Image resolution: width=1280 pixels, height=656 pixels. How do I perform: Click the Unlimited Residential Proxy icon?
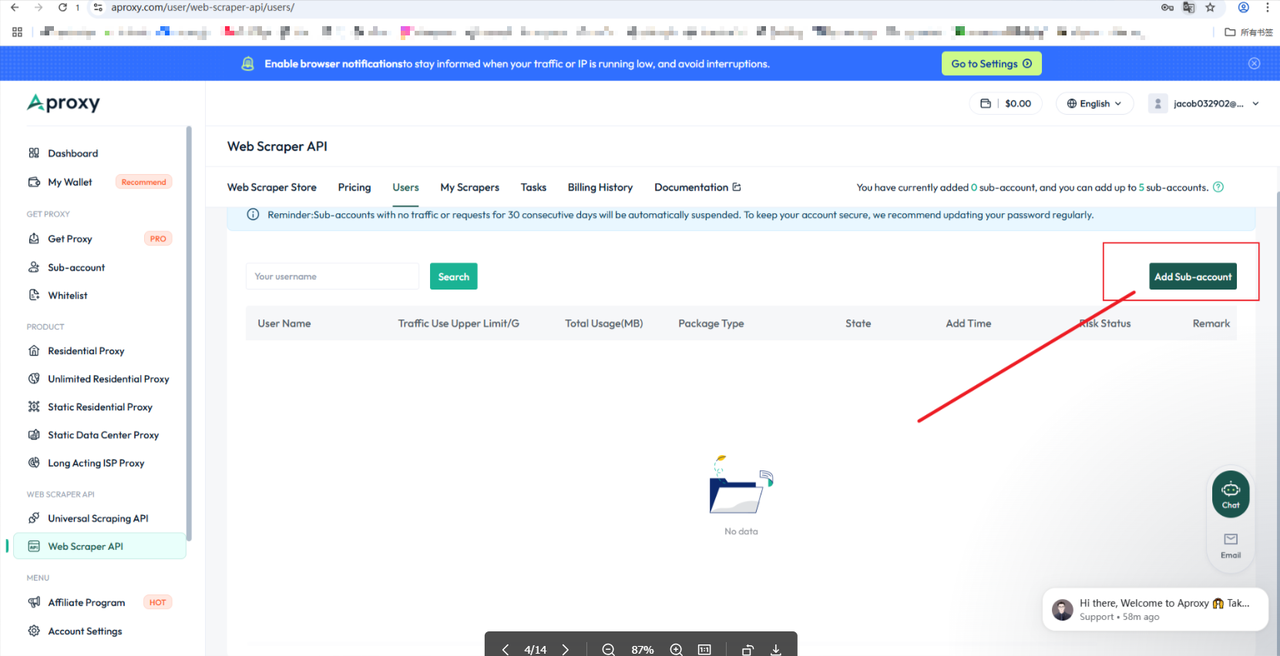pyautogui.click(x=34, y=379)
